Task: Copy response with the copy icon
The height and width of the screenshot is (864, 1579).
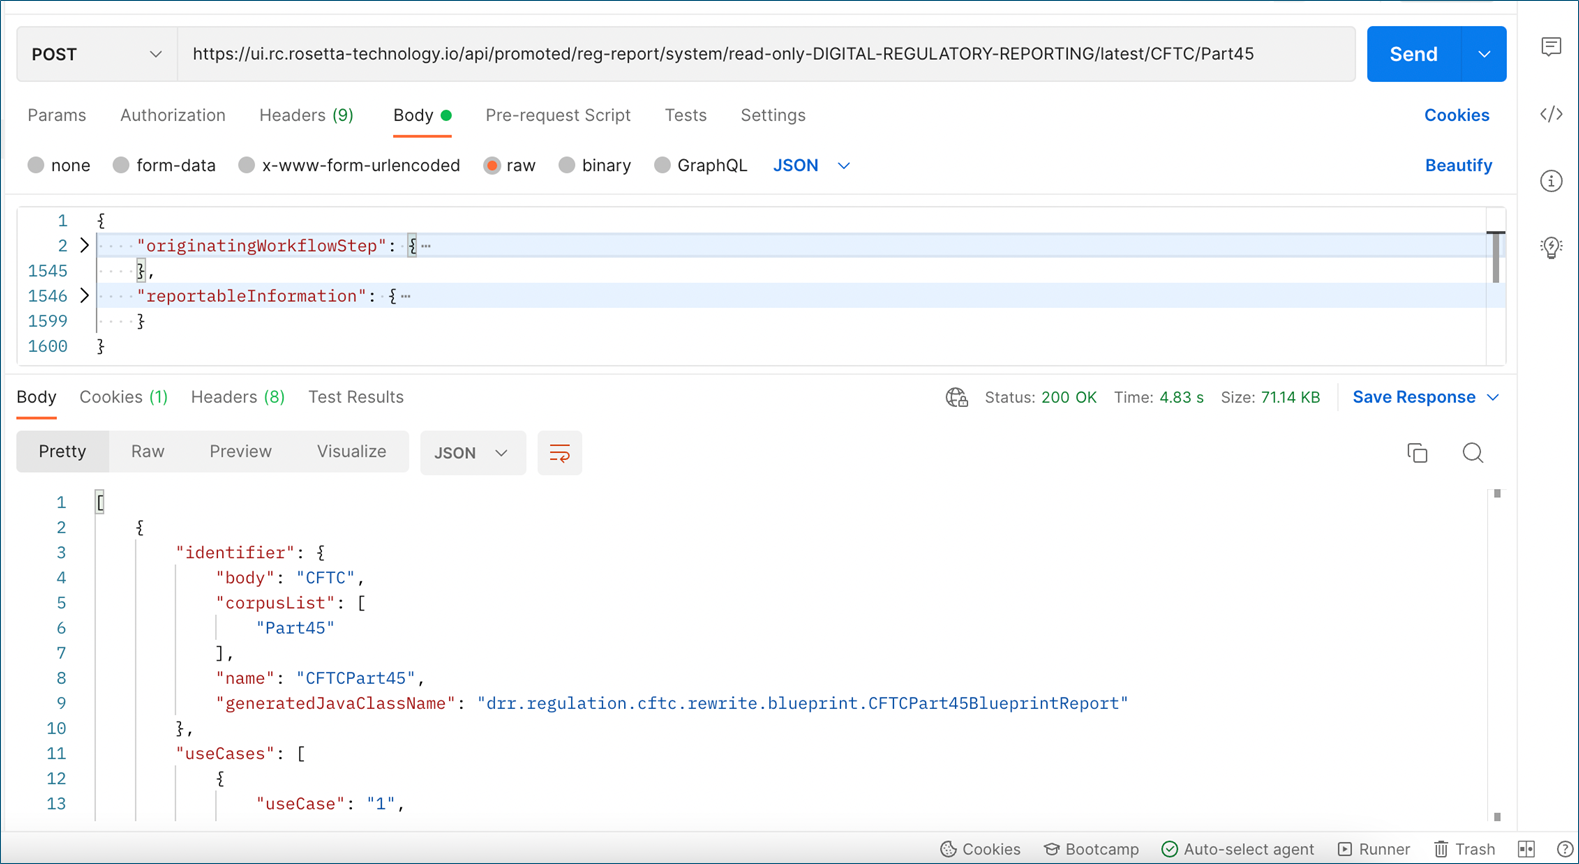Action: click(x=1417, y=453)
